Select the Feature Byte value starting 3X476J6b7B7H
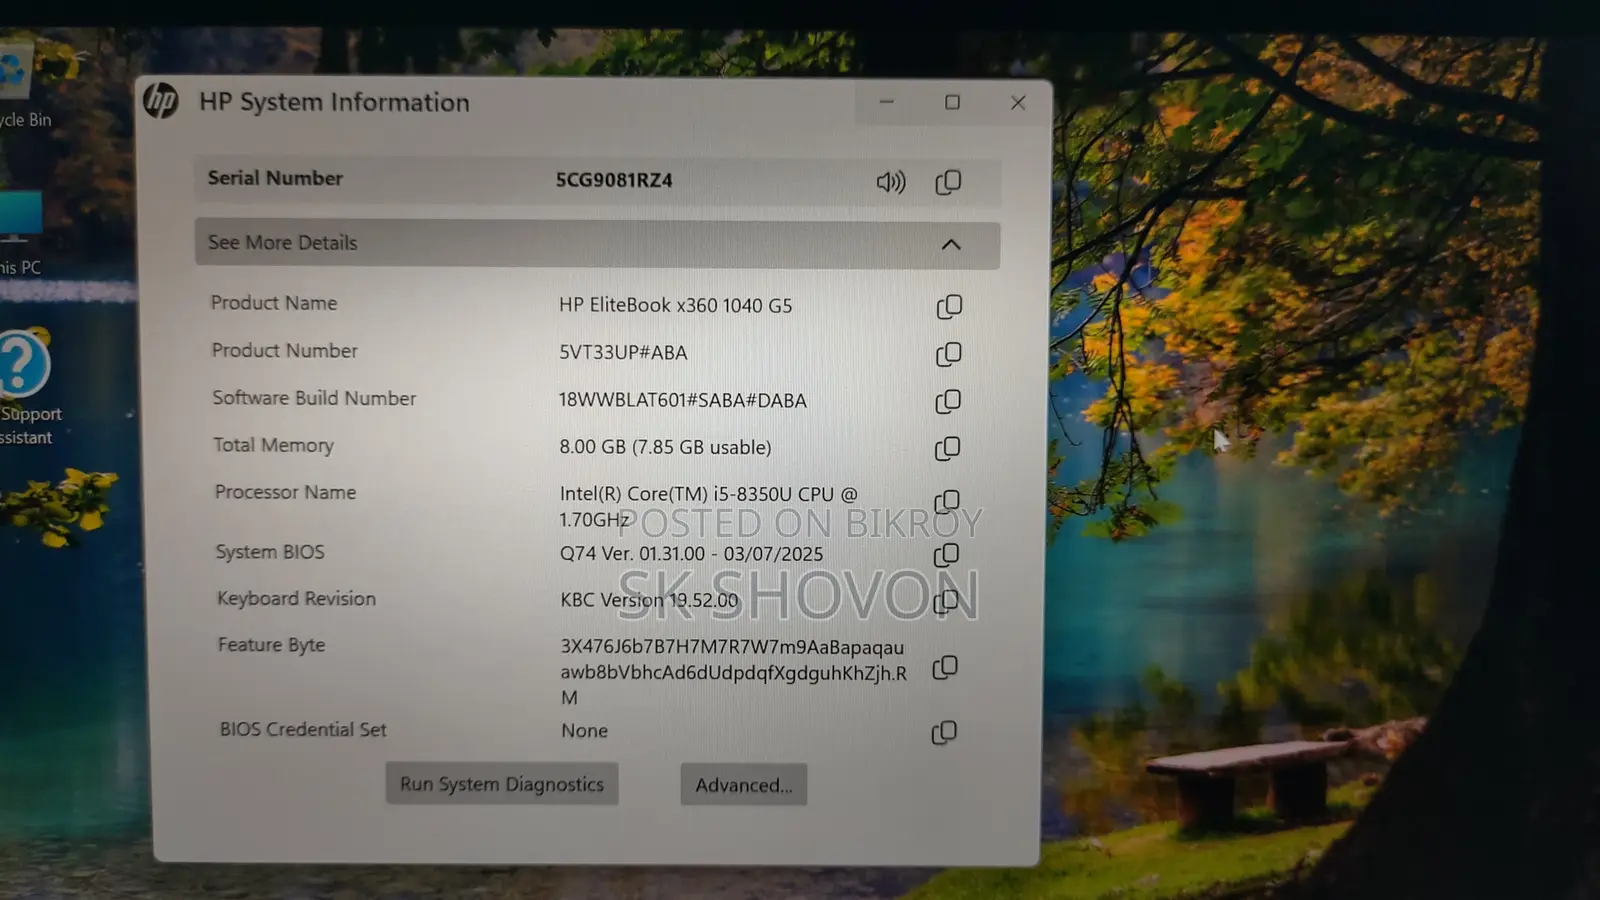The height and width of the screenshot is (900, 1600). coord(734,672)
